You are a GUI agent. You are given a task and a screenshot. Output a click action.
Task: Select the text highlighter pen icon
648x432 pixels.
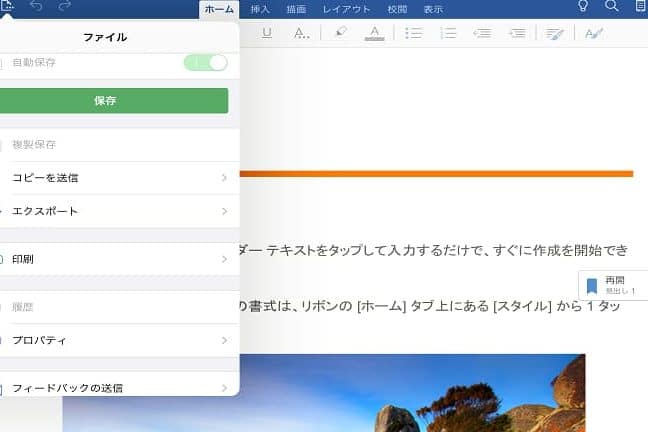(x=339, y=33)
